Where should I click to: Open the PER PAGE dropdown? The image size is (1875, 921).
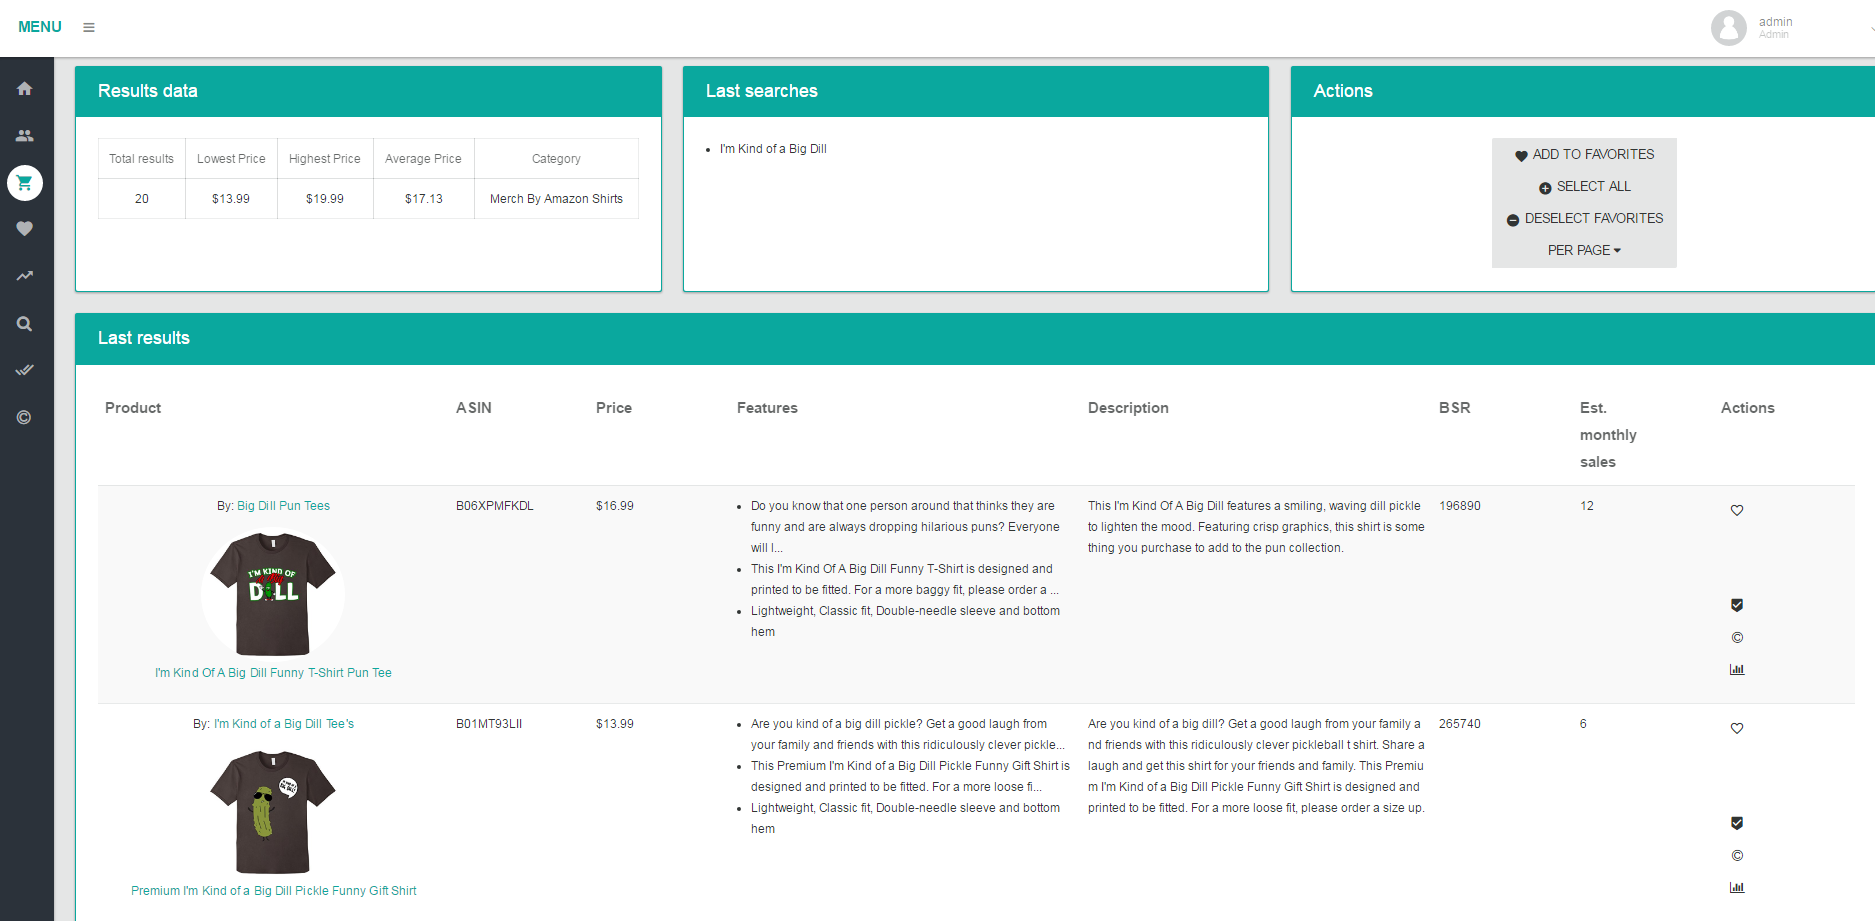(1583, 250)
